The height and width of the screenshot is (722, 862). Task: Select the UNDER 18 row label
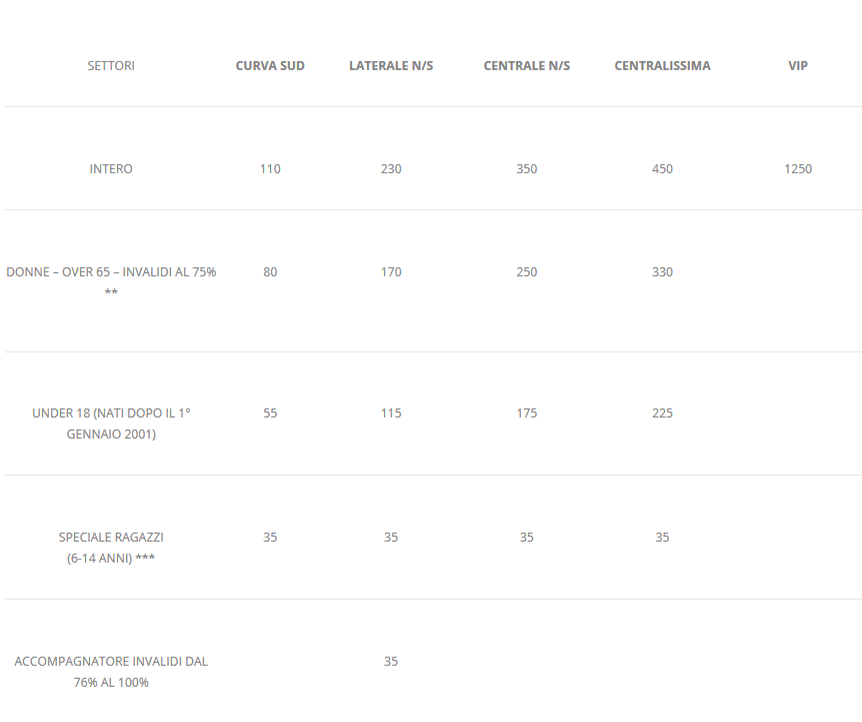coord(111,423)
